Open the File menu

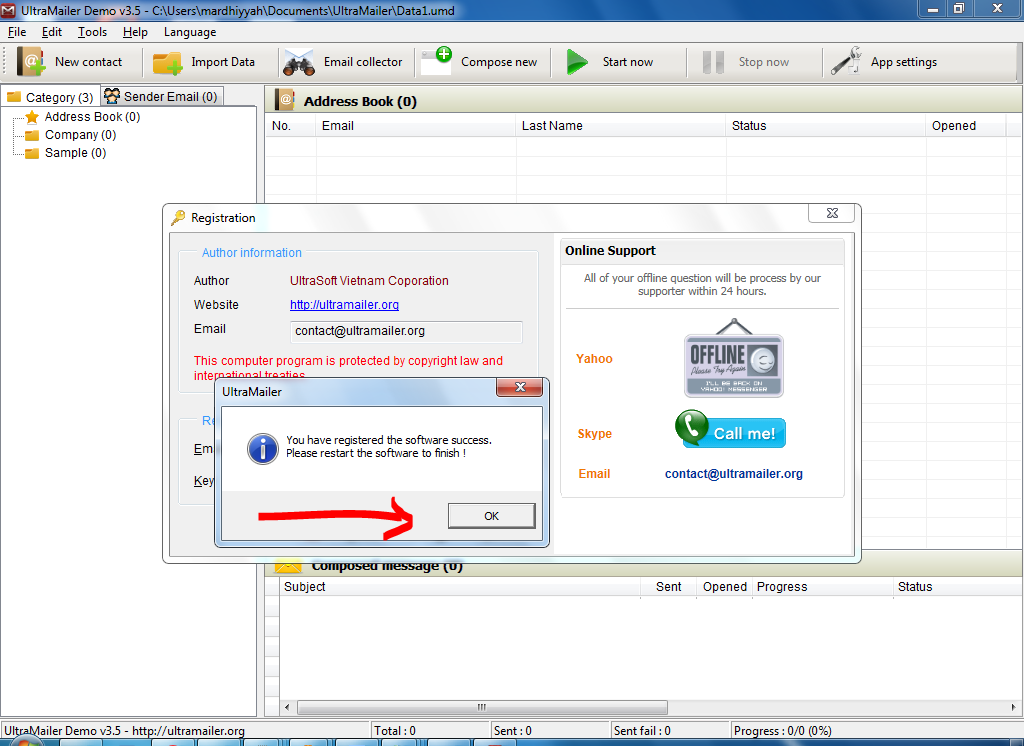pos(17,32)
